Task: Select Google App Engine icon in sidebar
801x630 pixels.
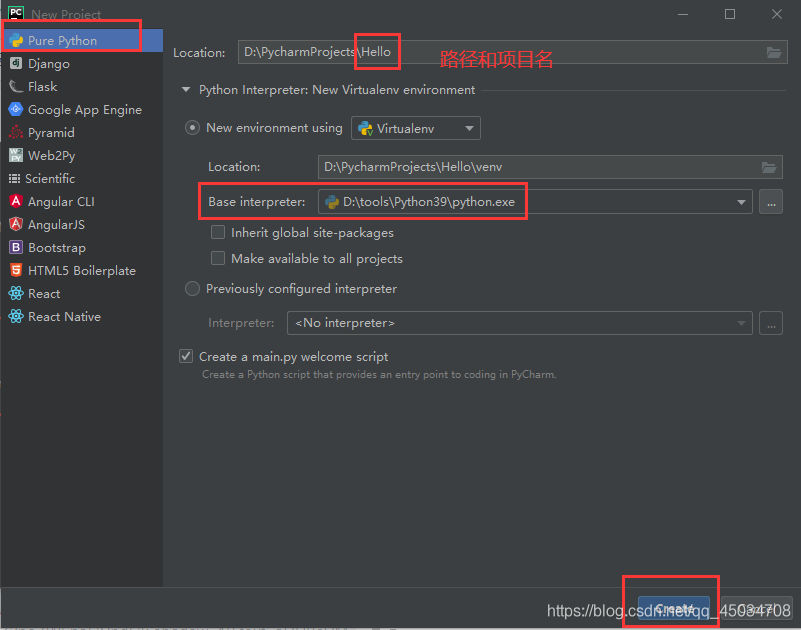Action: coord(16,110)
